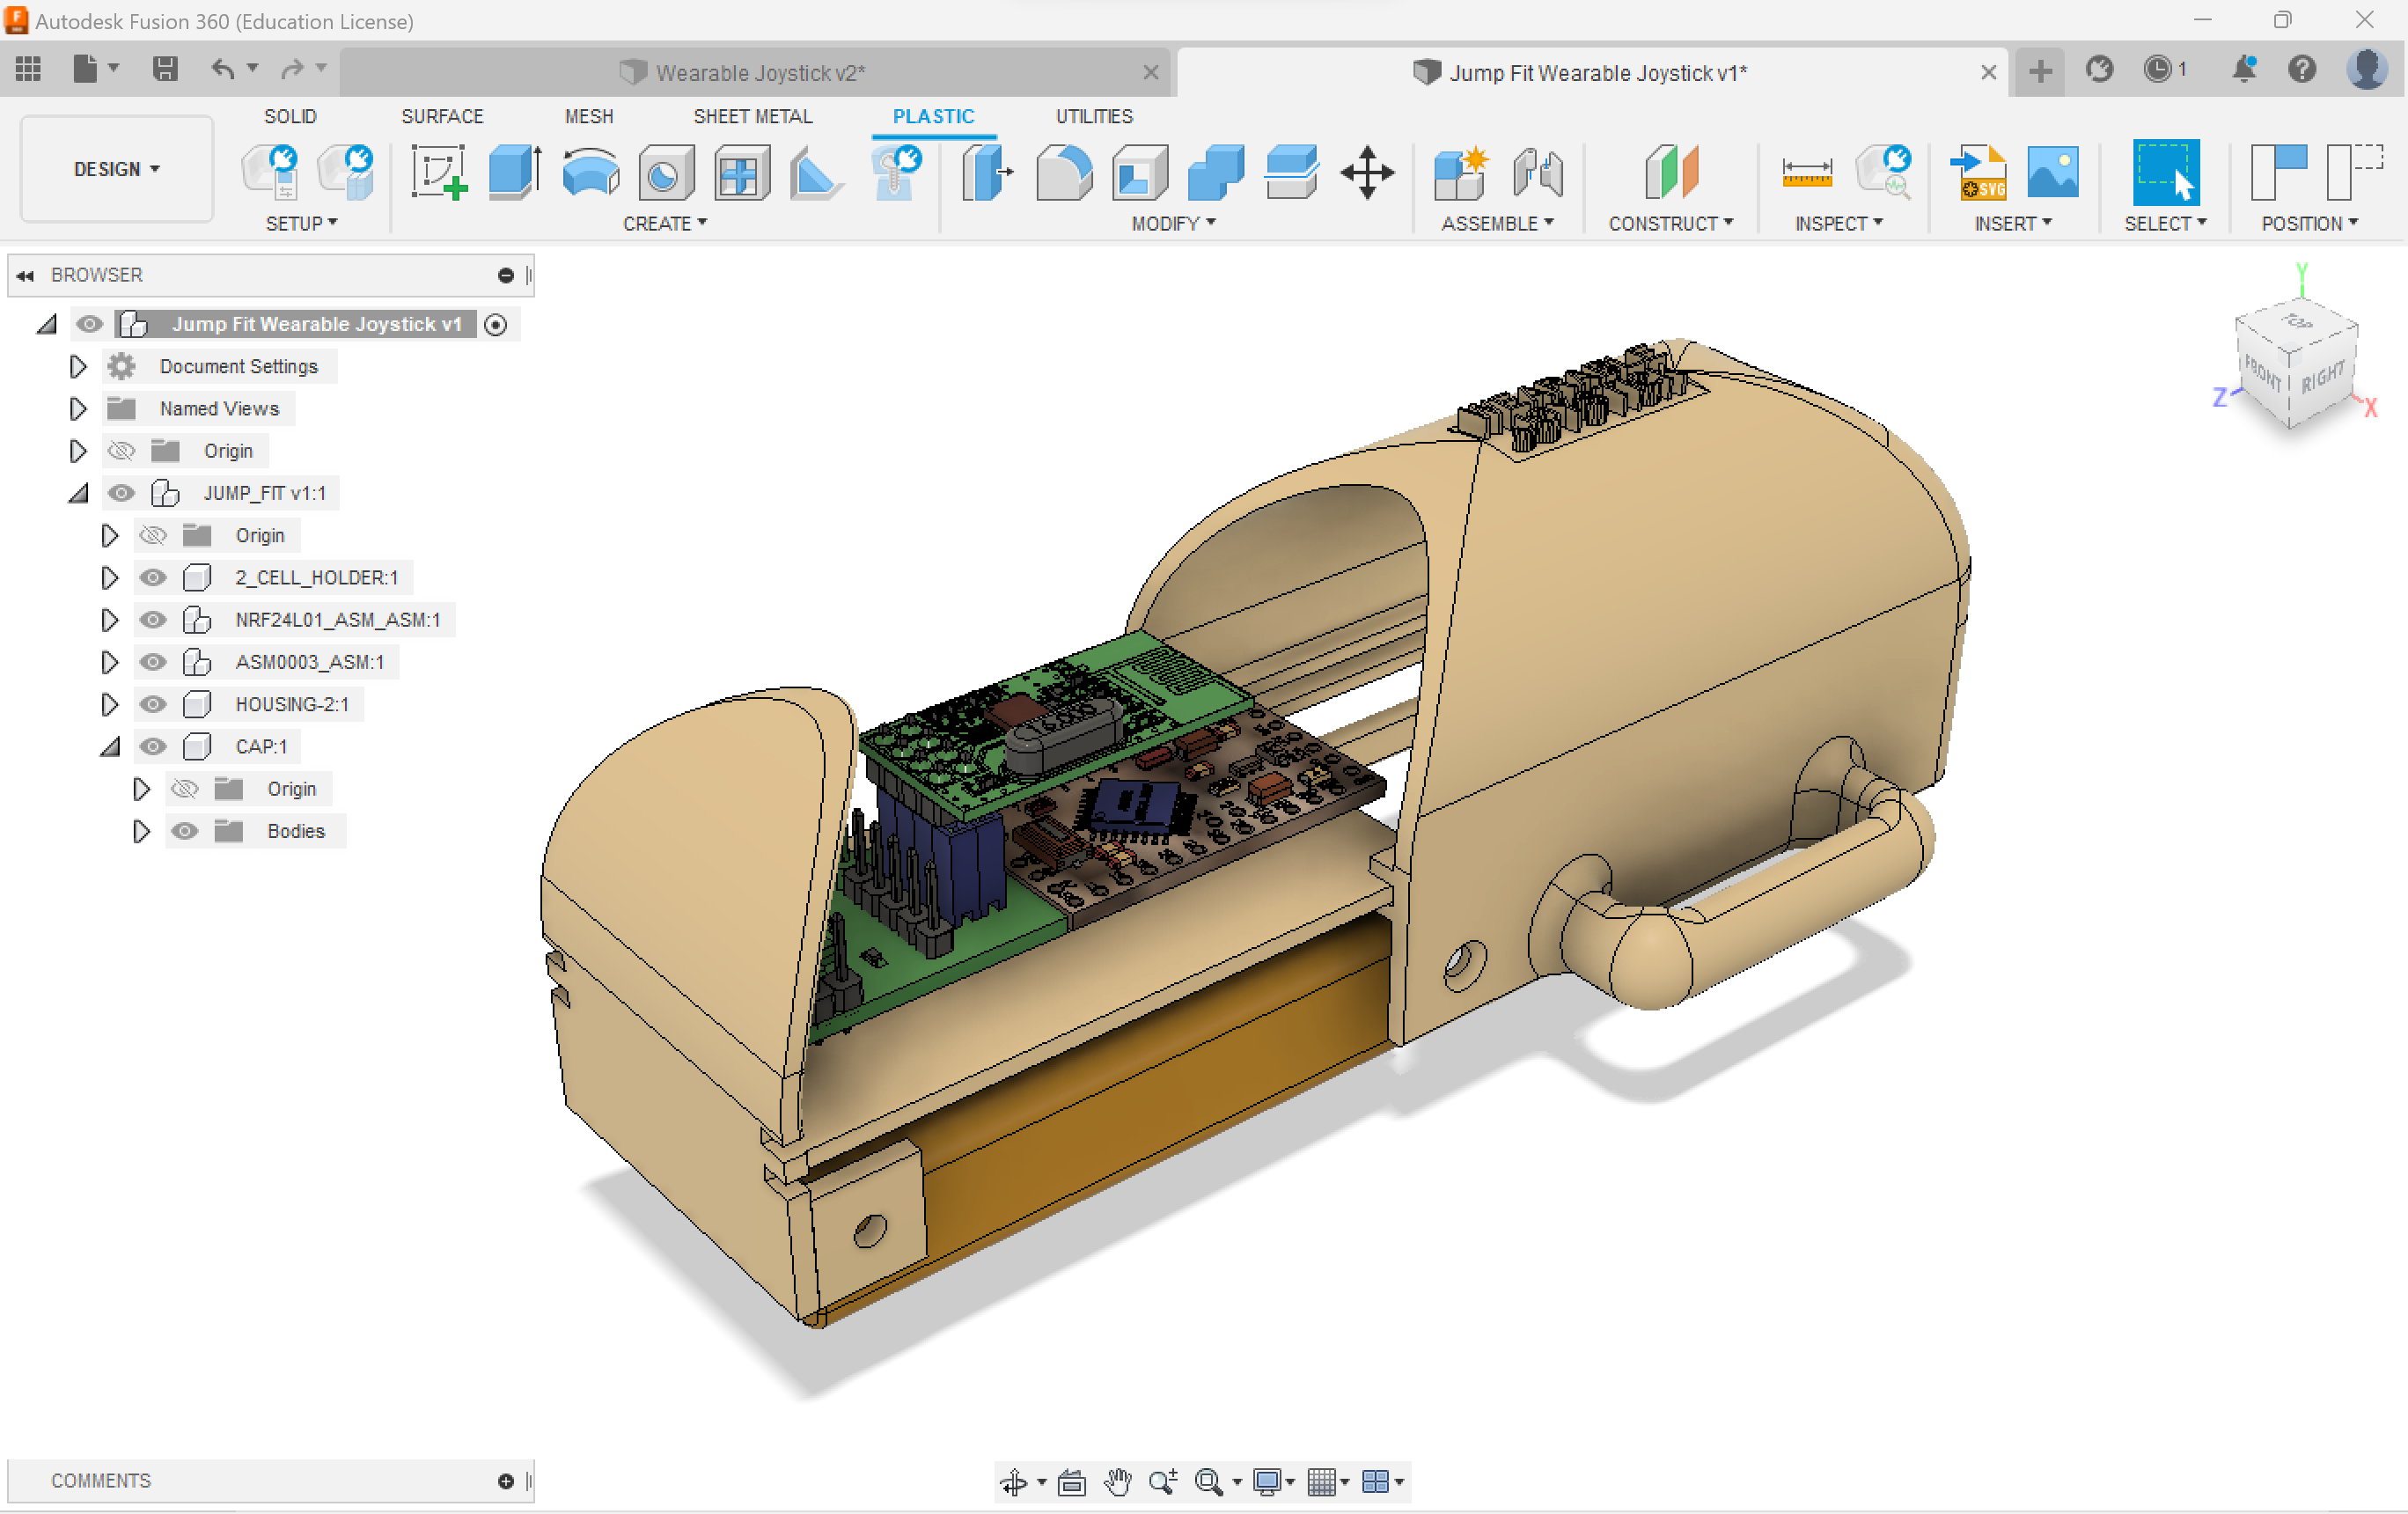
Task: Click the Save icon
Action: [165, 69]
